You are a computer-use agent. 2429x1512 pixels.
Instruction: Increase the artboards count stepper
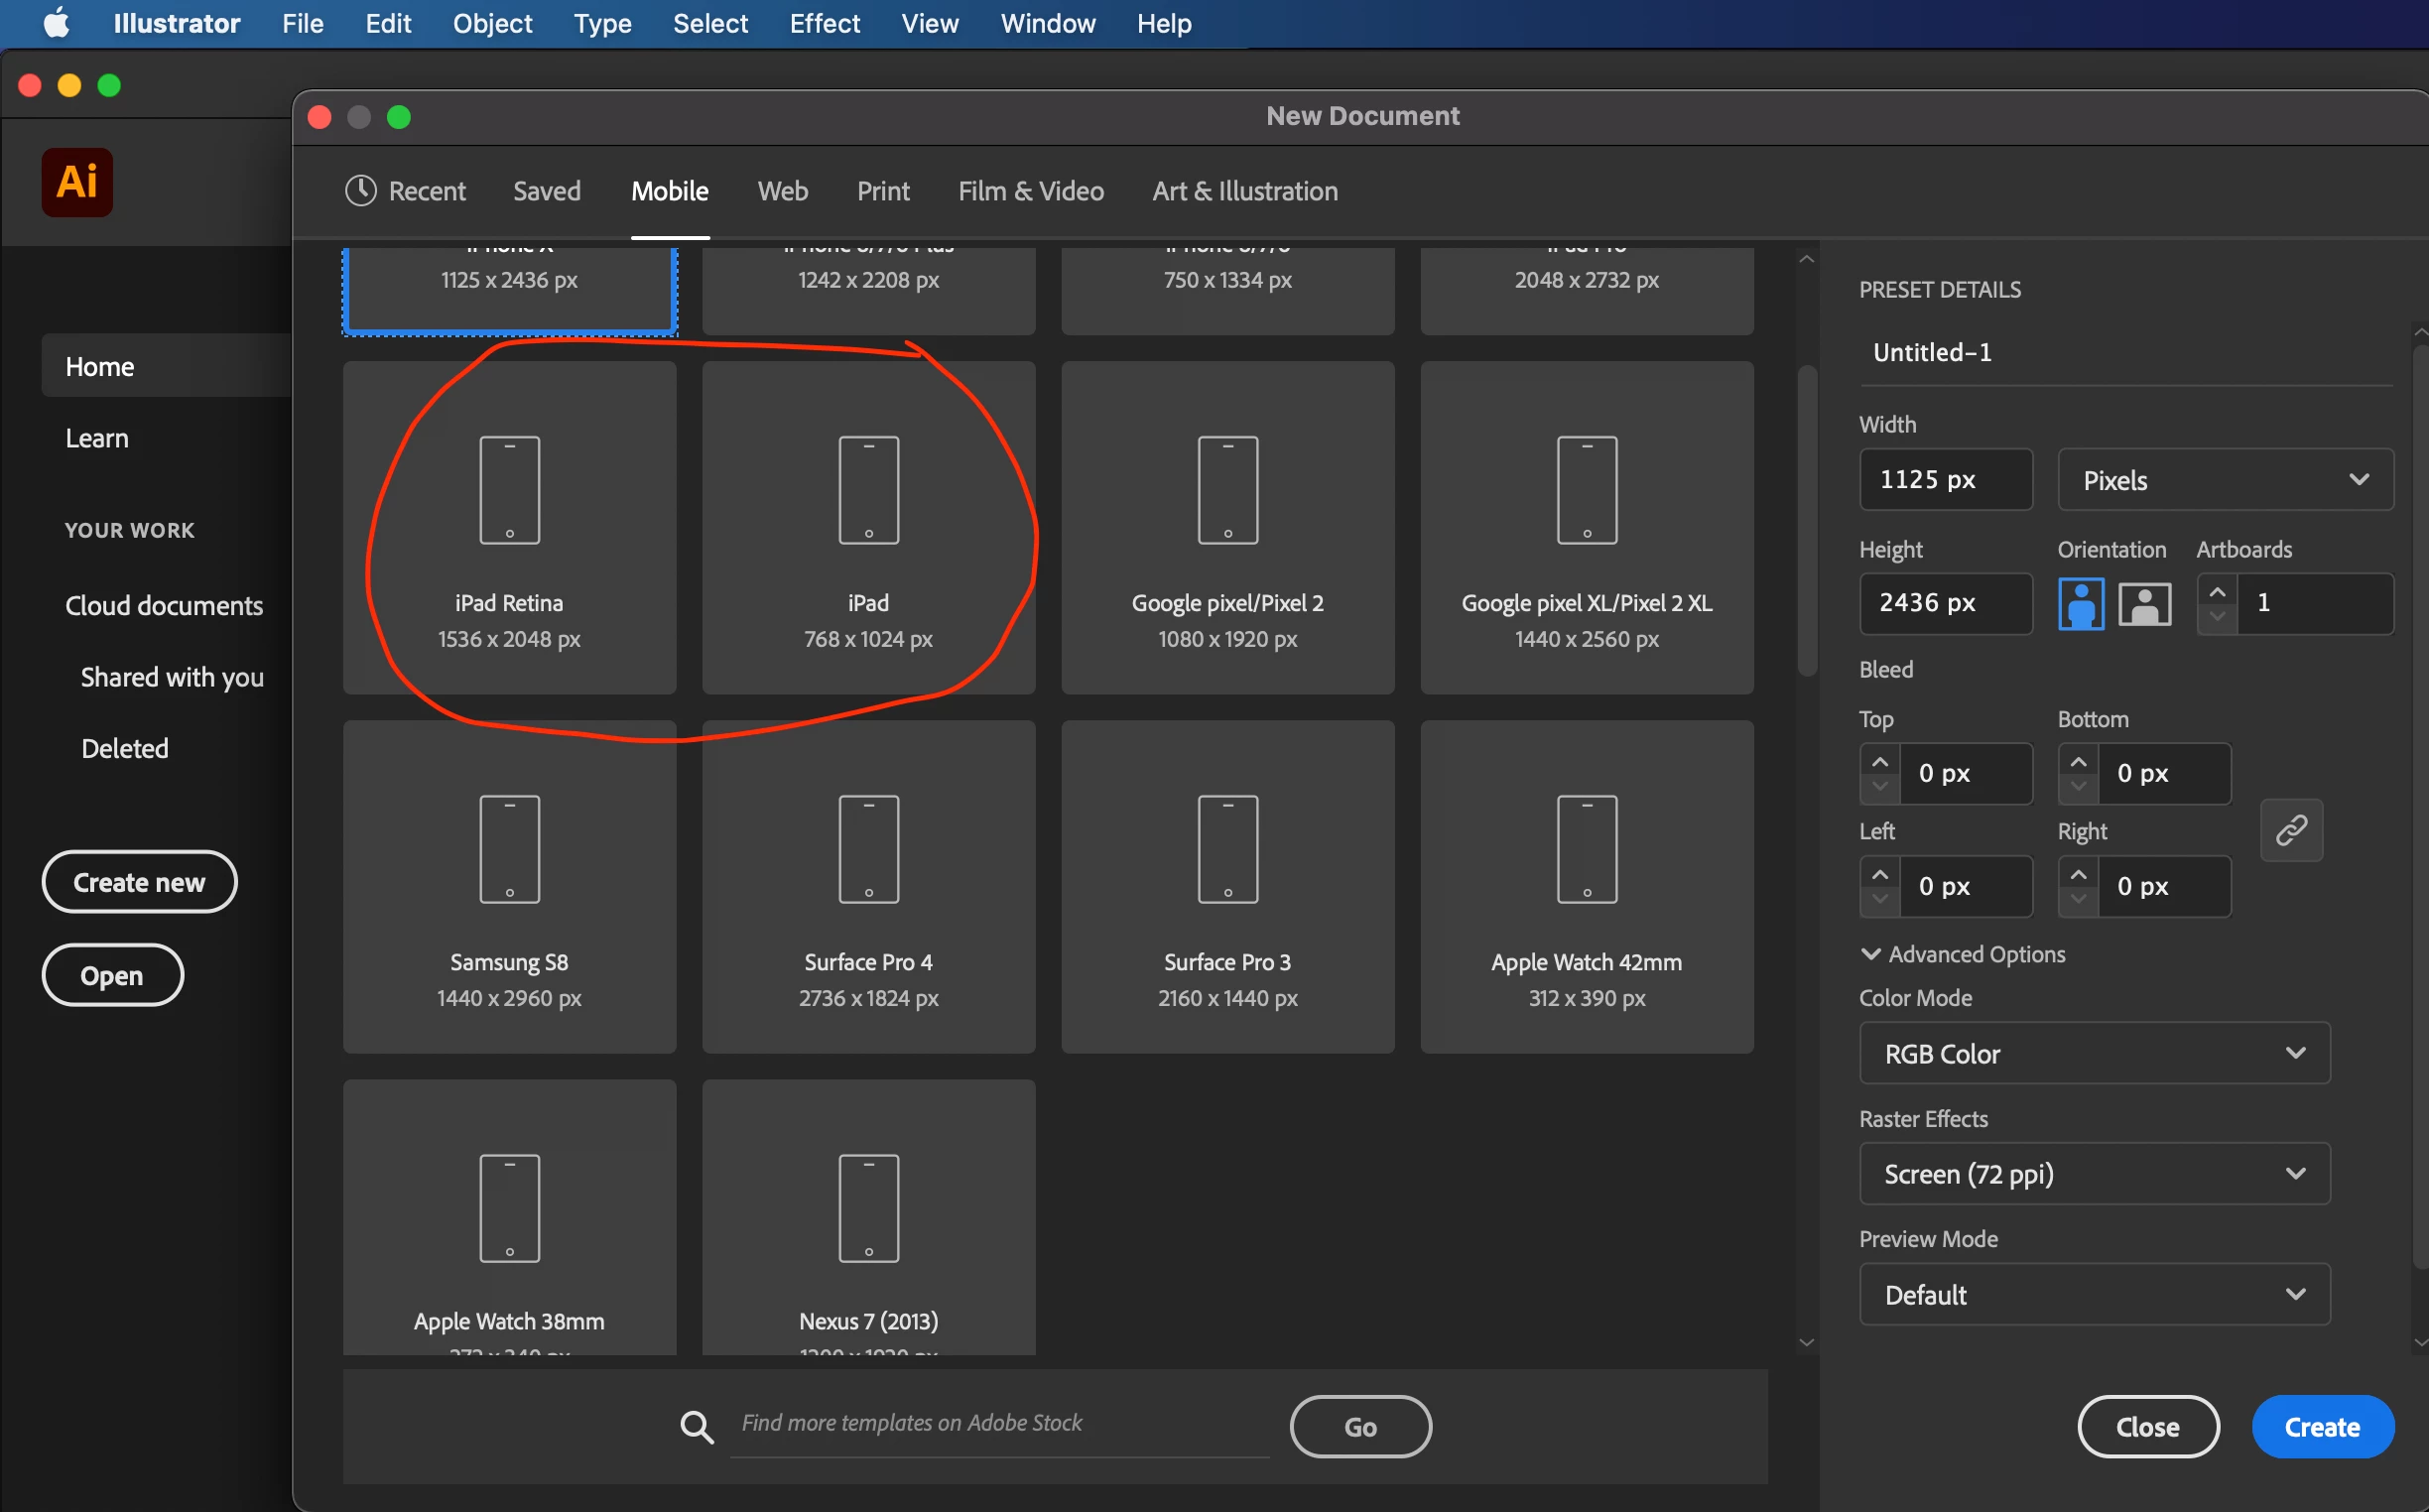(2216, 591)
